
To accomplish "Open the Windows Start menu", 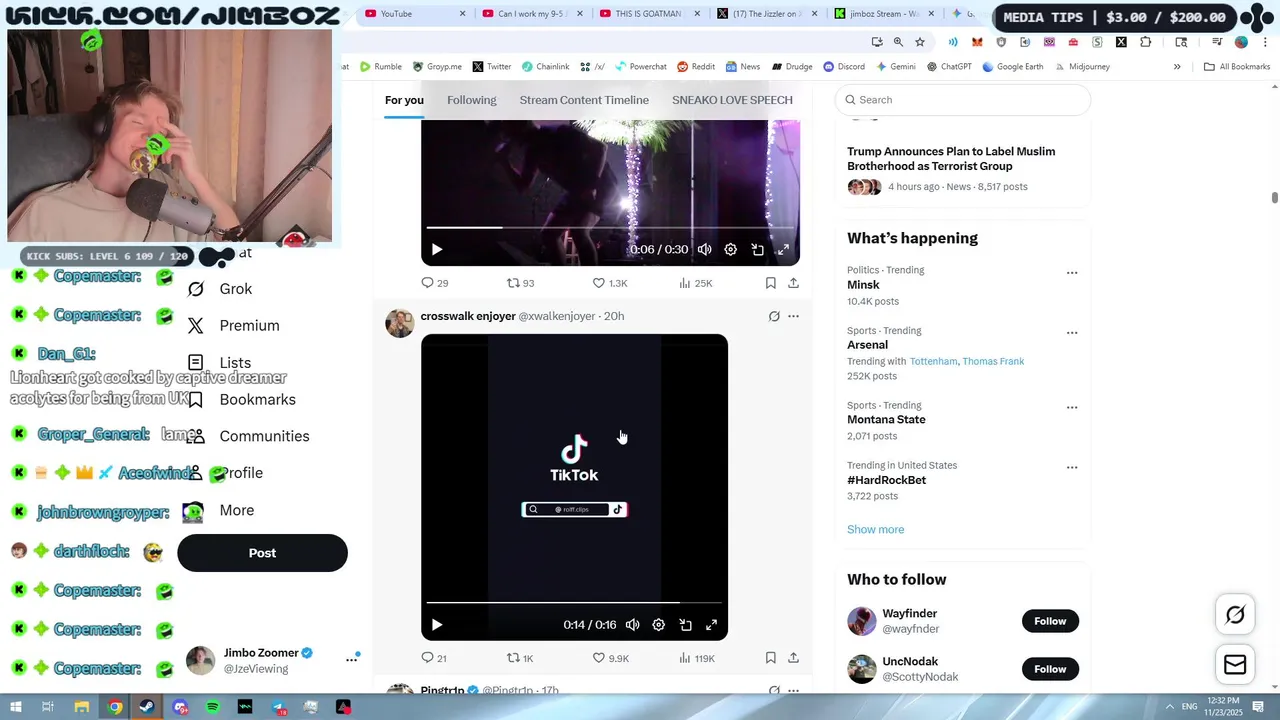I will pos(16,707).
